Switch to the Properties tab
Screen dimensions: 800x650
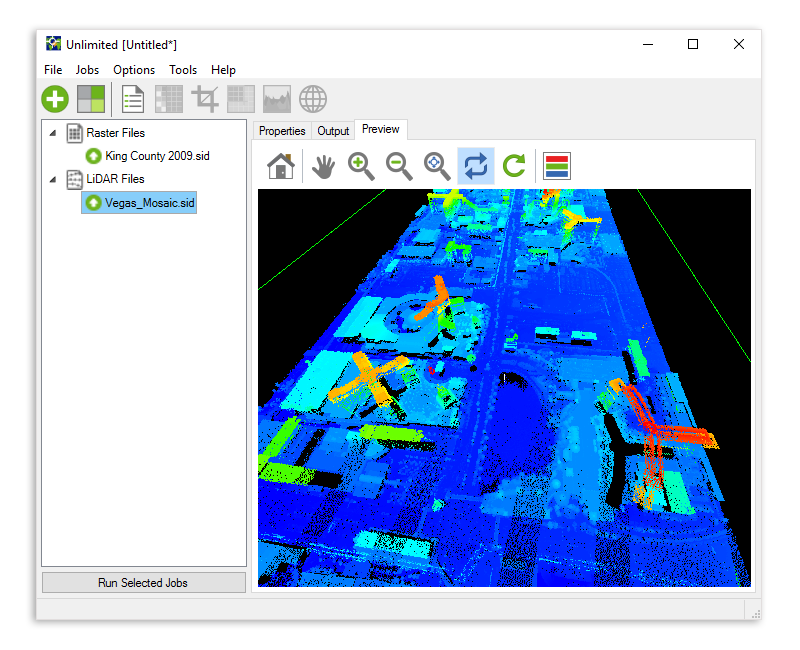(x=282, y=131)
